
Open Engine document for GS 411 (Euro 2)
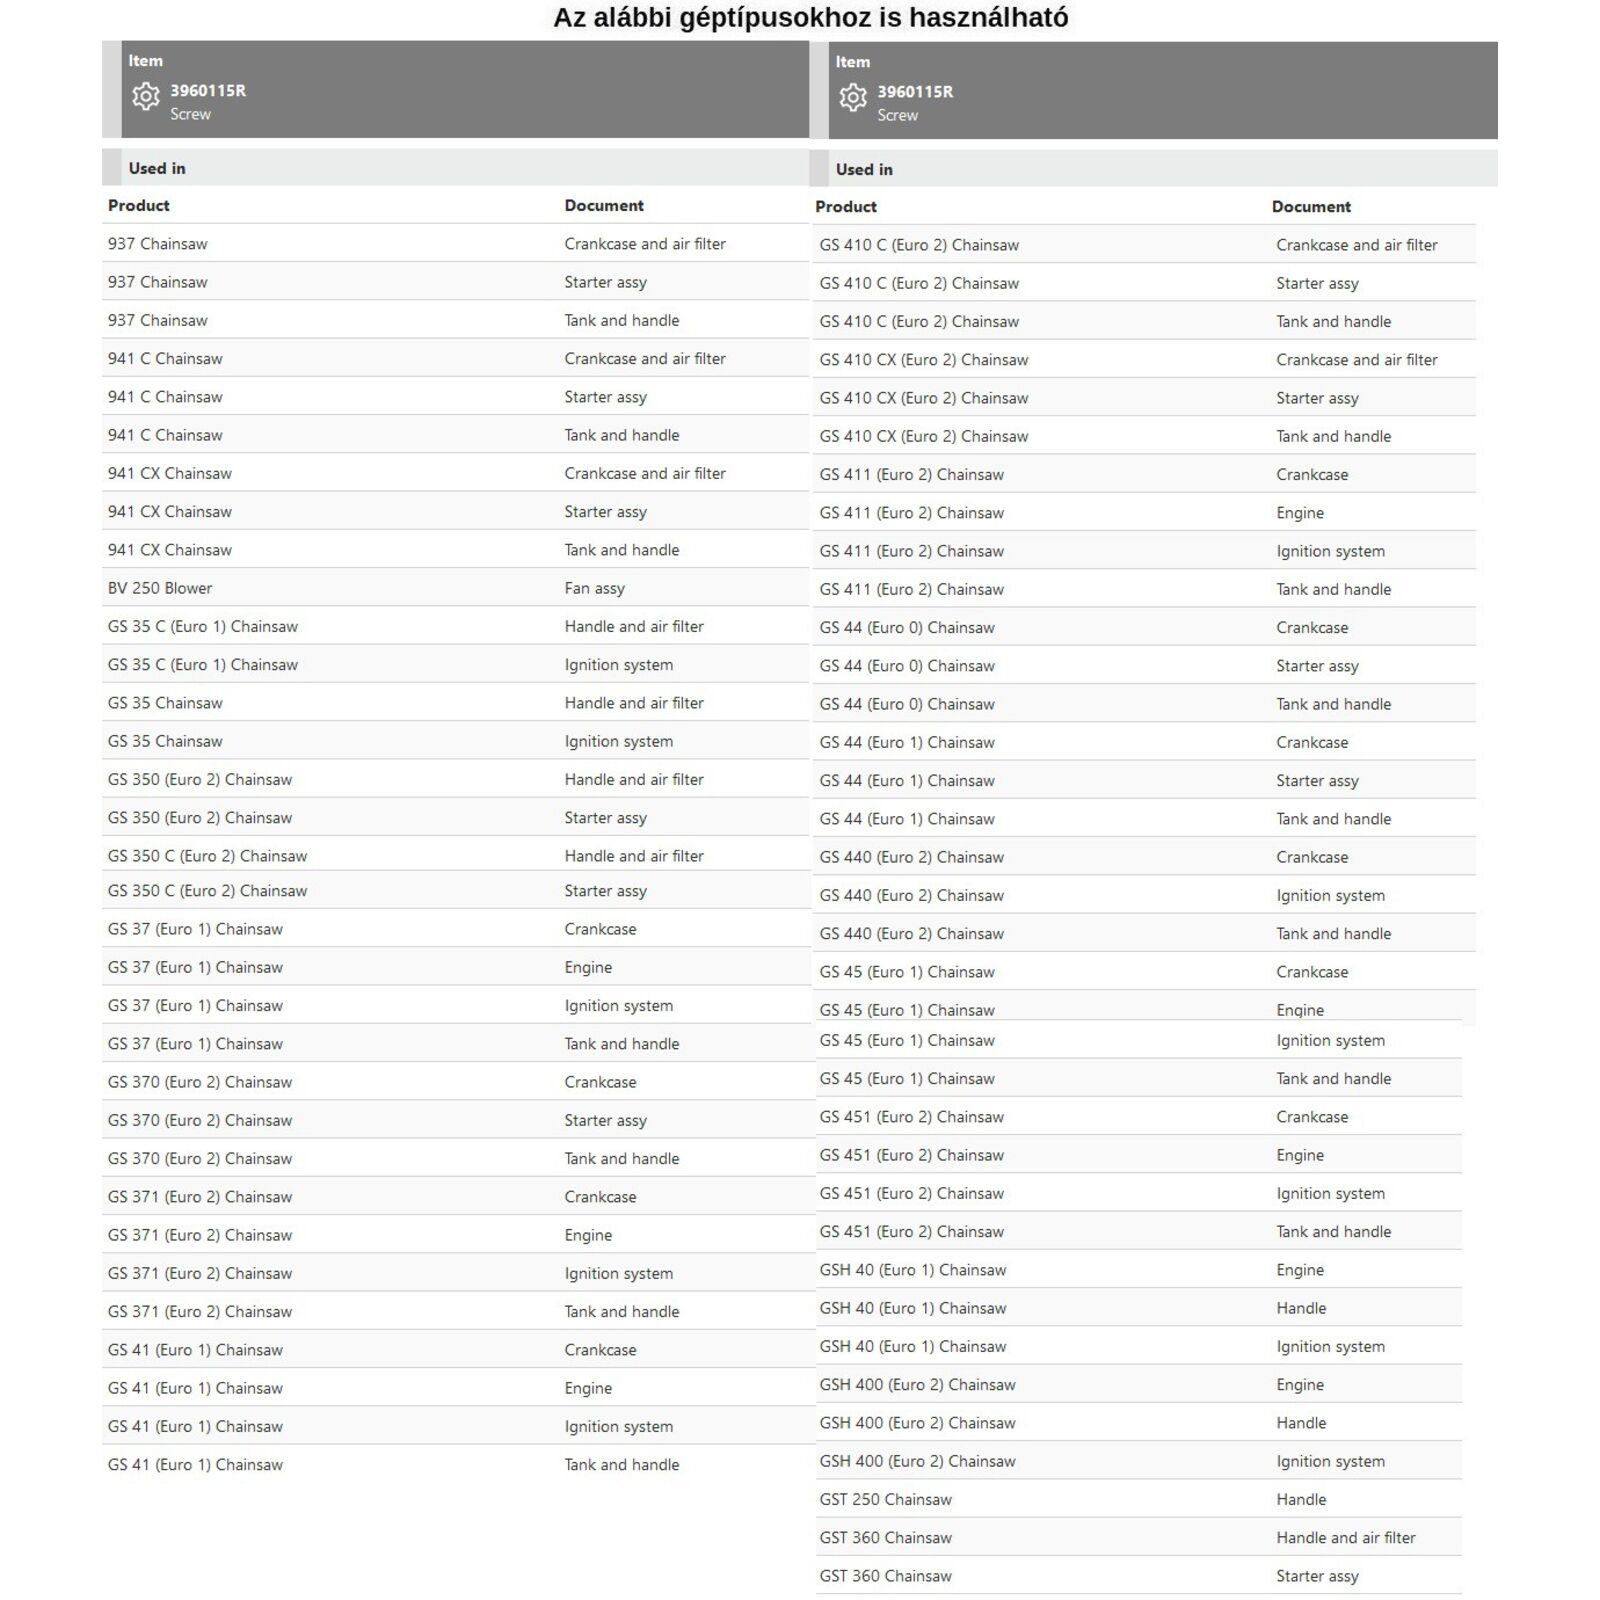coord(1300,513)
